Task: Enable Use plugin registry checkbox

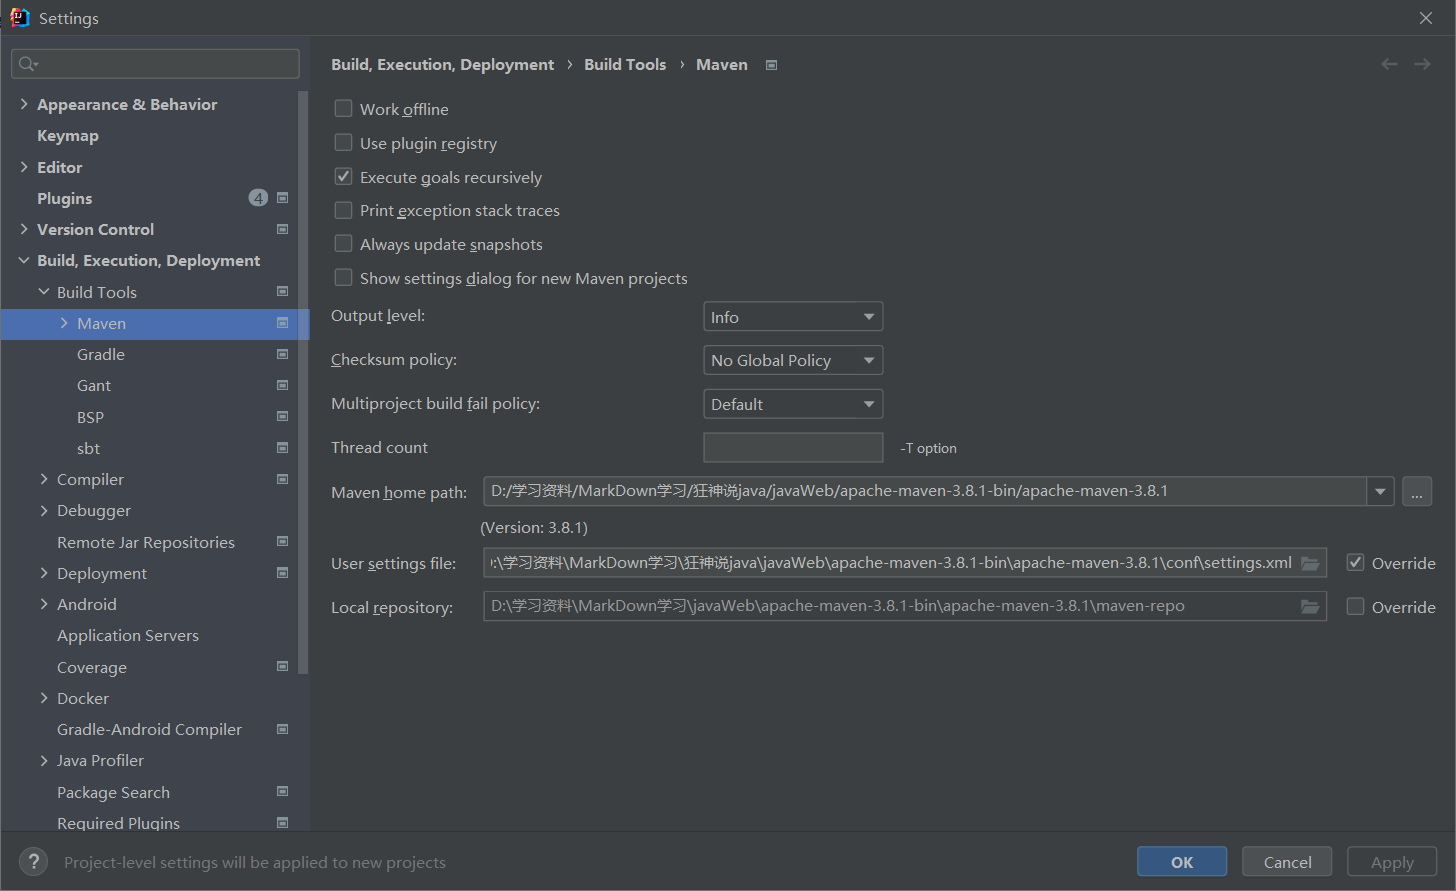Action: point(343,142)
